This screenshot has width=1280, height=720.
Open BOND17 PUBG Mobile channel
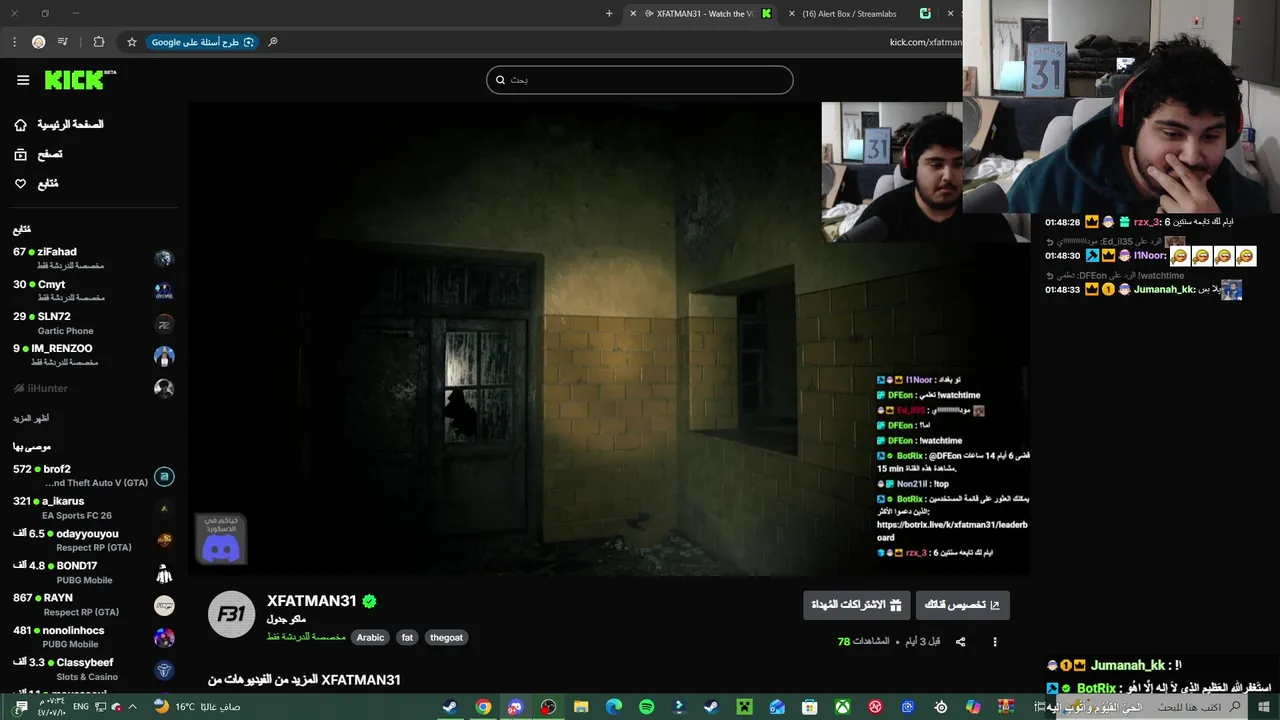tap(93, 573)
